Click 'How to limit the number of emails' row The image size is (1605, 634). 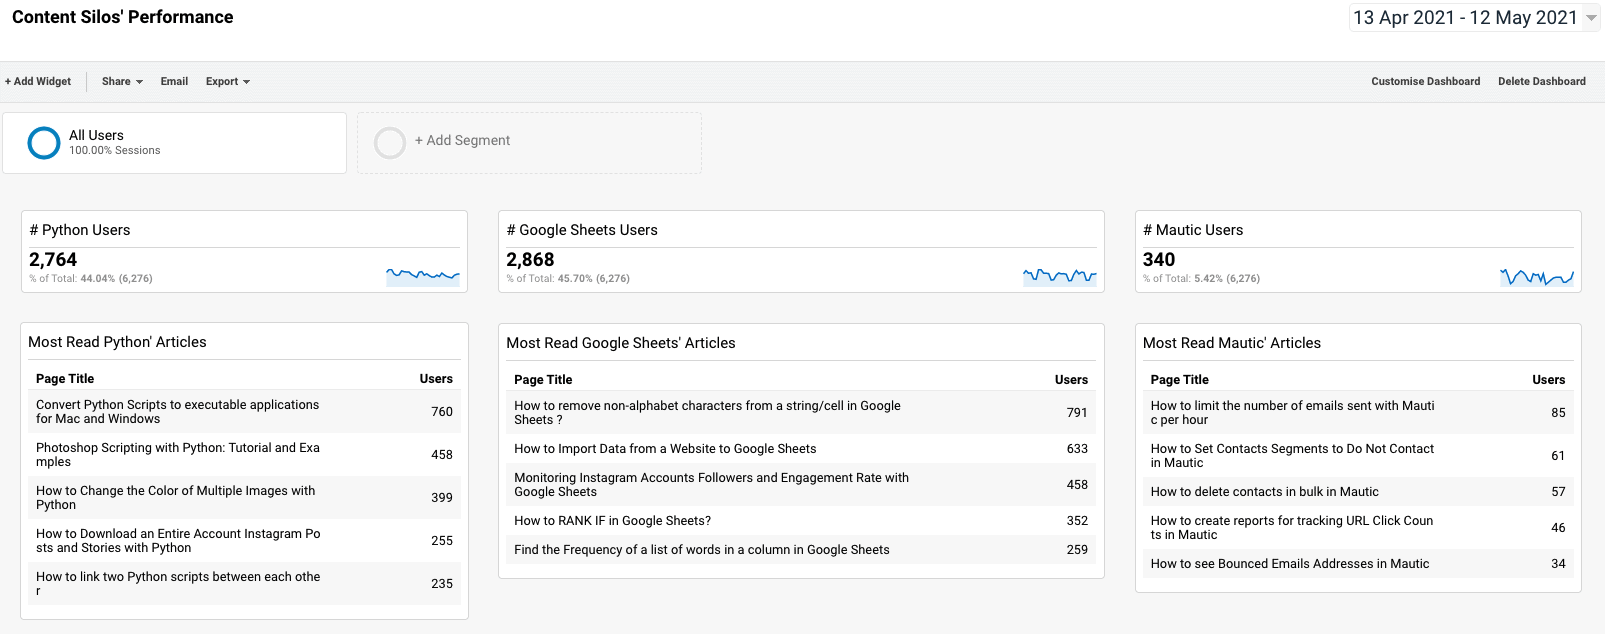pyautogui.click(x=1358, y=413)
